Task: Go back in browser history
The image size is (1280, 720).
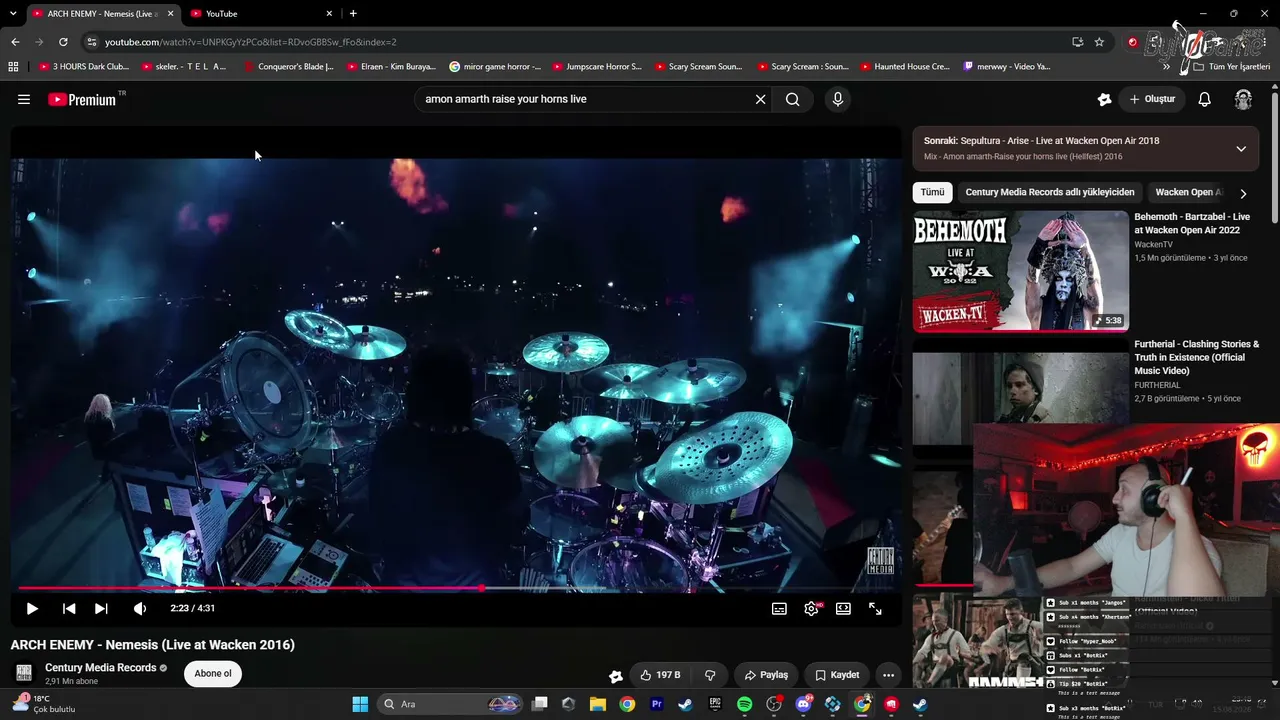Action: [x=15, y=42]
